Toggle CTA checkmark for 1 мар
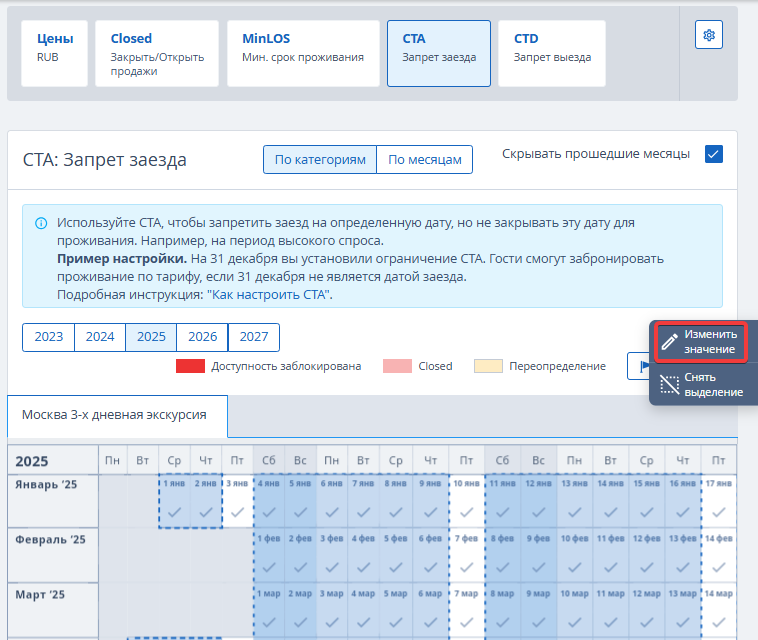This screenshot has width=758, height=640. pyautogui.click(x=269, y=622)
